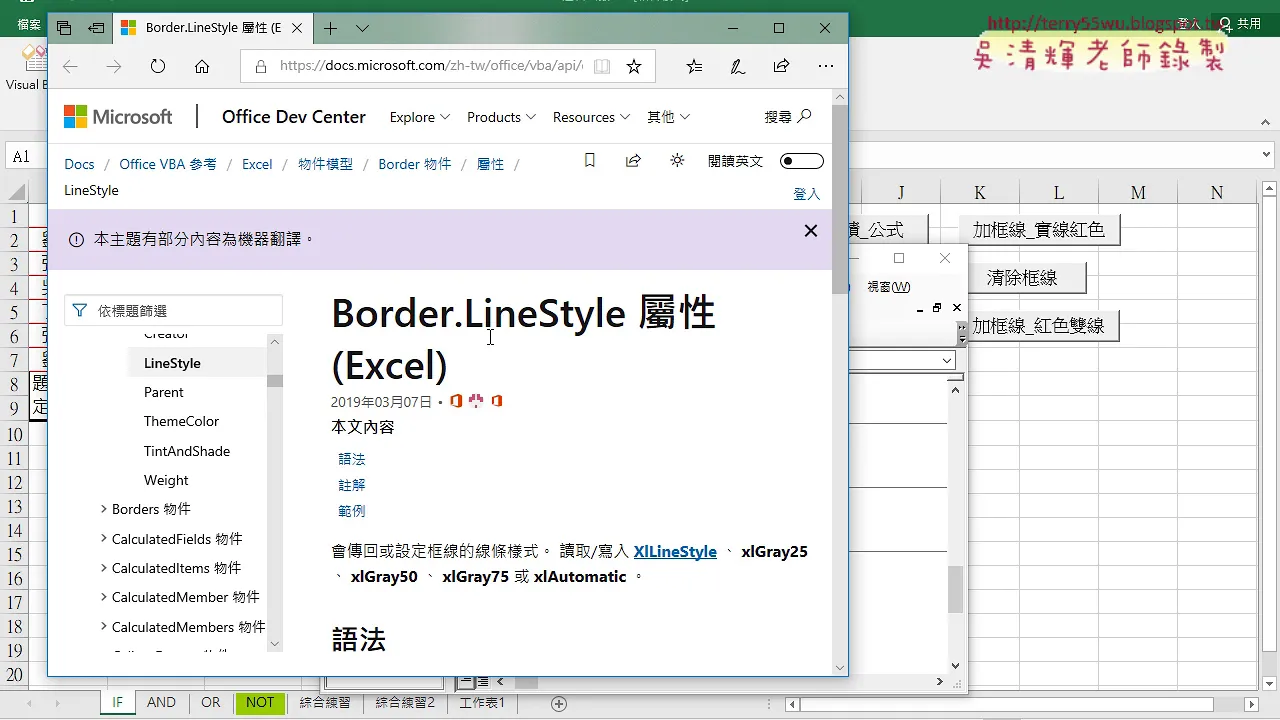Go to the Border 物件 breadcrumb
Viewport: 1280px width, 720px height.
(x=415, y=164)
